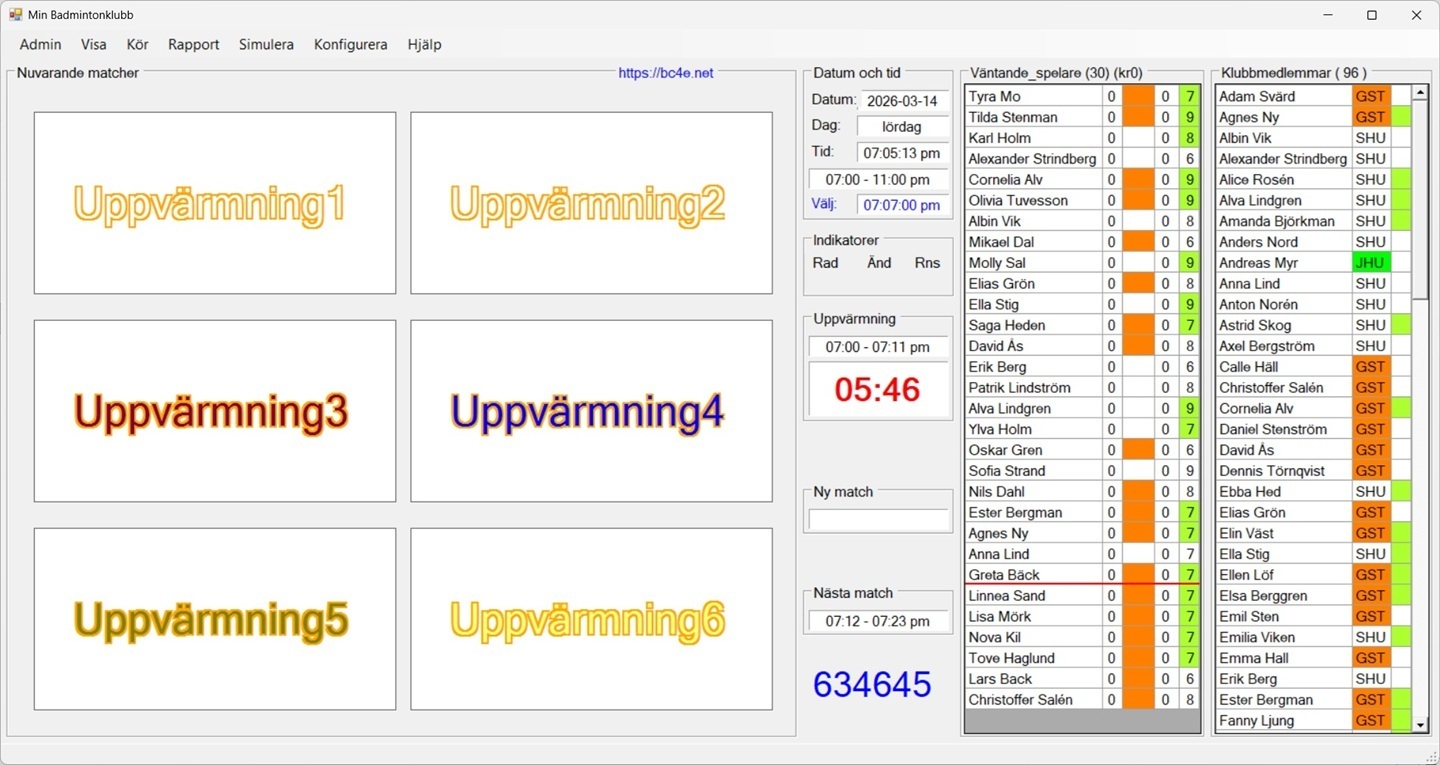Select the Uppvärmning5 court panel
This screenshot has height=765, width=1440.
(215, 619)
